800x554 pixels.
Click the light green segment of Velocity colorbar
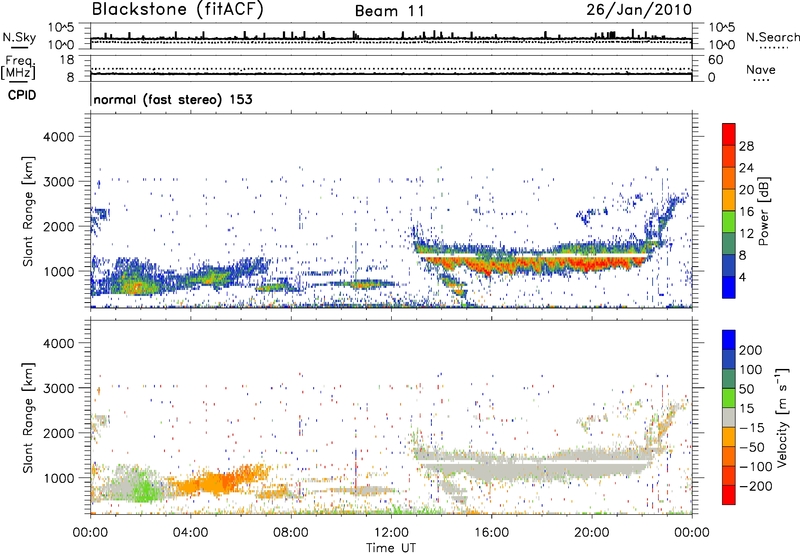pyautogui.click(x=729, y=399)
